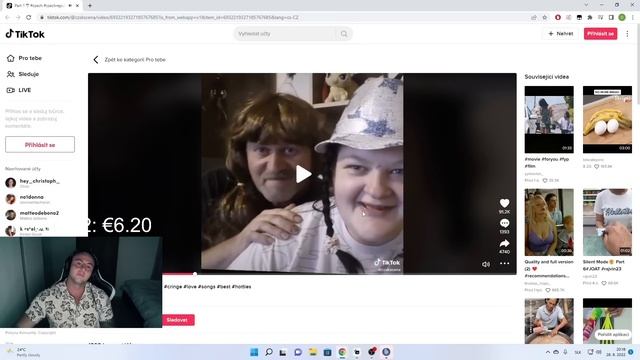The image size is (640, 360).
Task: Open the Quality and full version video
Action: [549, 222]
